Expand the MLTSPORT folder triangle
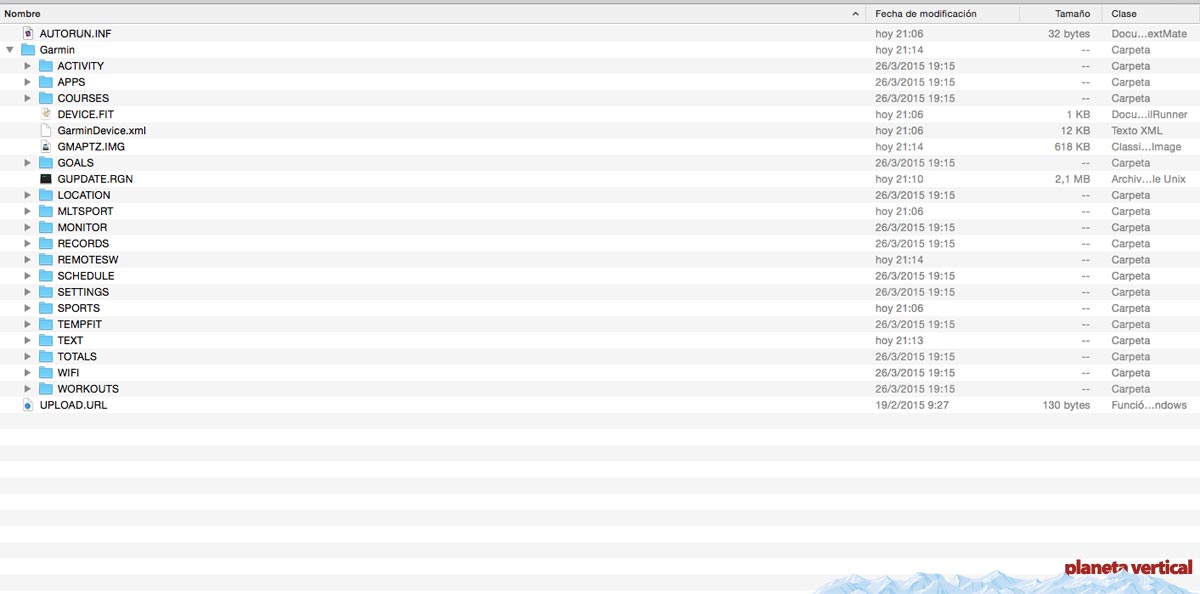 point(28,211)
